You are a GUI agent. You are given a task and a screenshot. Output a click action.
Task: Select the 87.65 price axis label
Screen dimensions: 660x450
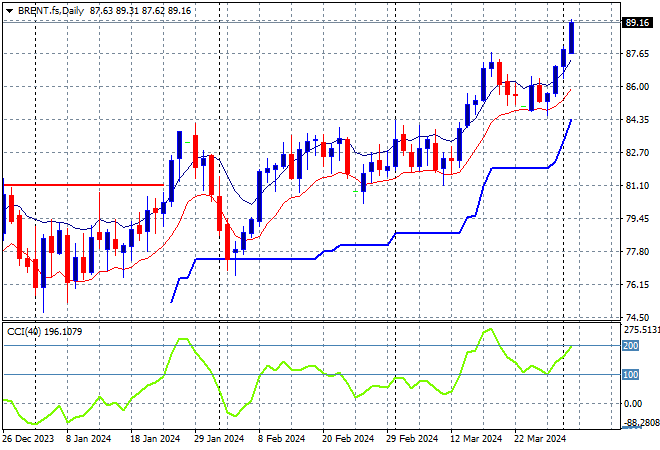coord(637,53)
